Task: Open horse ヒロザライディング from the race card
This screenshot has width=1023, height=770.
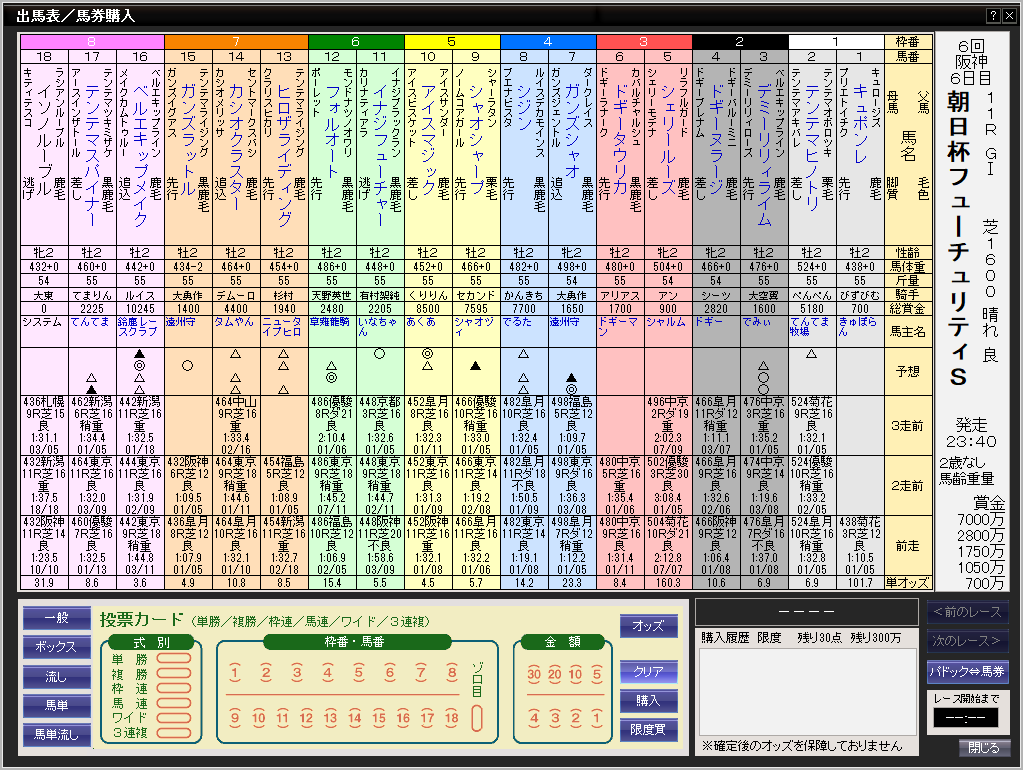Action: point(284,155)
